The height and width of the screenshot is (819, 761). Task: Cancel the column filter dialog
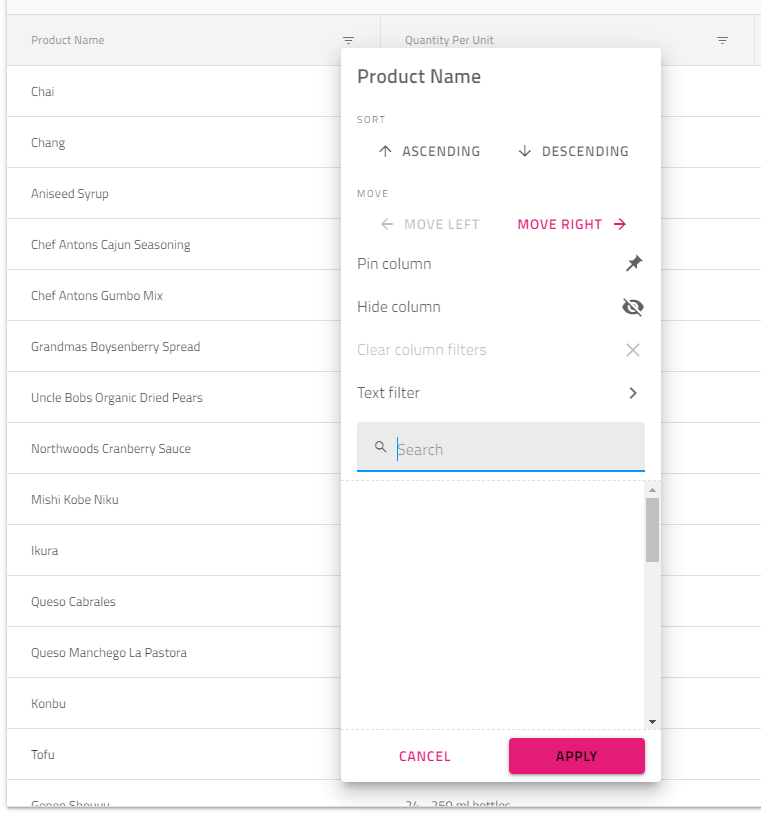click(x=425, y=756)
